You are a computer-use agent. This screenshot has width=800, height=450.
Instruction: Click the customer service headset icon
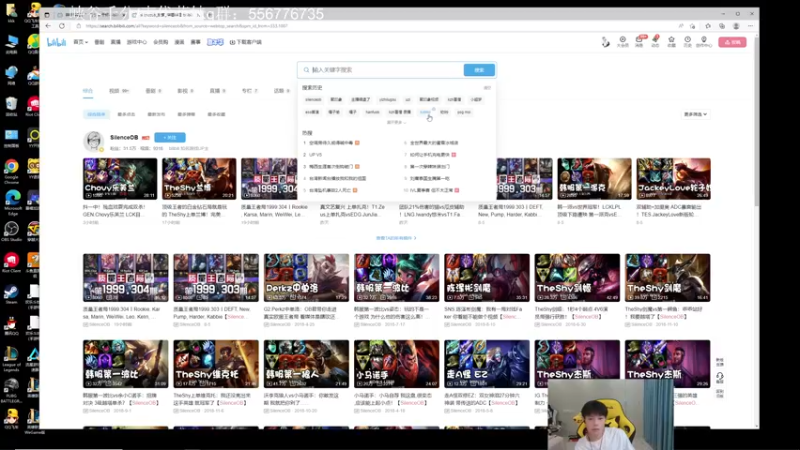coord(719,377)
